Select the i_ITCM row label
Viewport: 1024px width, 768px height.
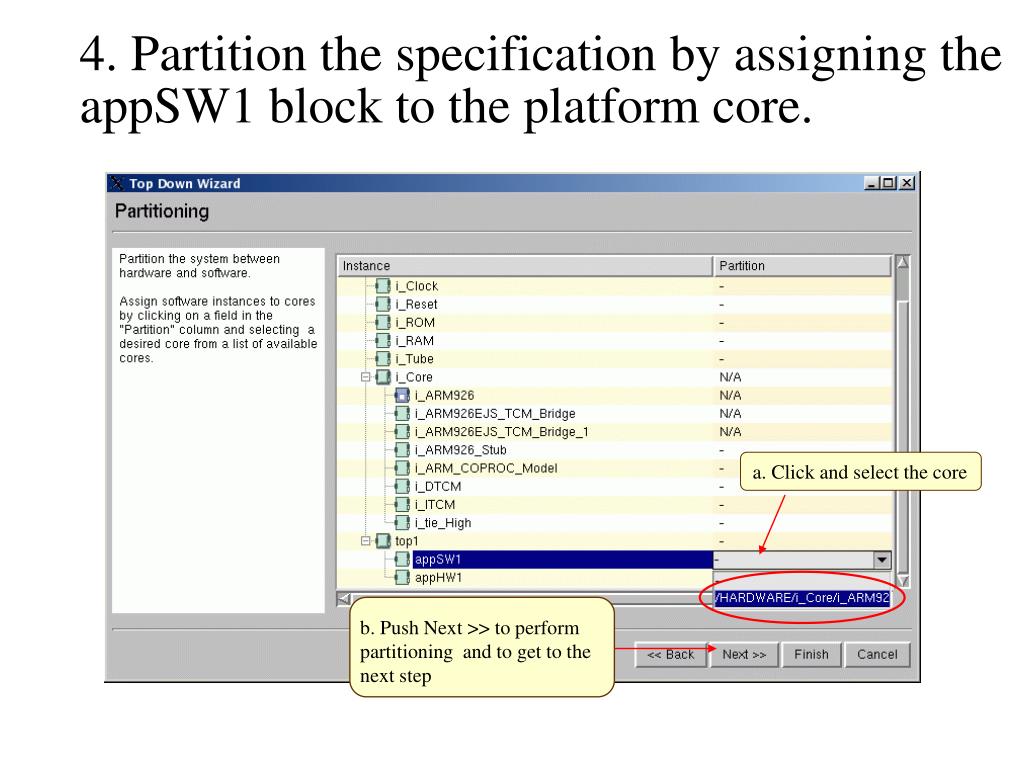[x=435, y=505]
